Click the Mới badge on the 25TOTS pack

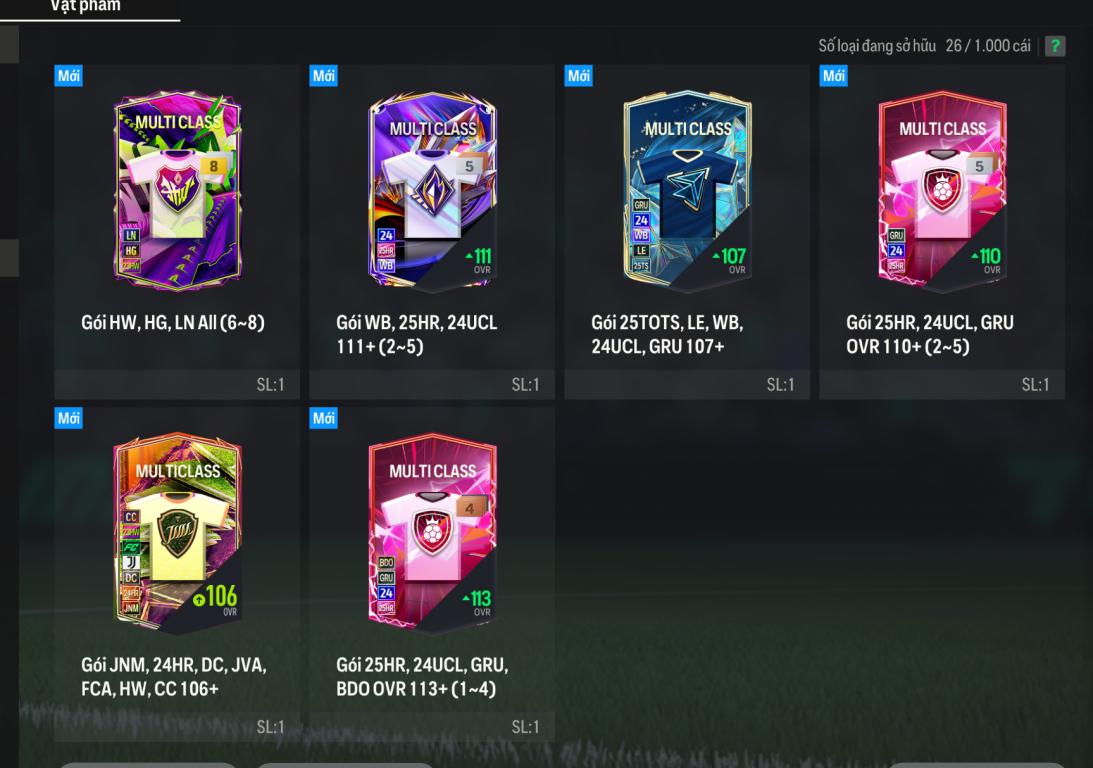pos(579,76)
